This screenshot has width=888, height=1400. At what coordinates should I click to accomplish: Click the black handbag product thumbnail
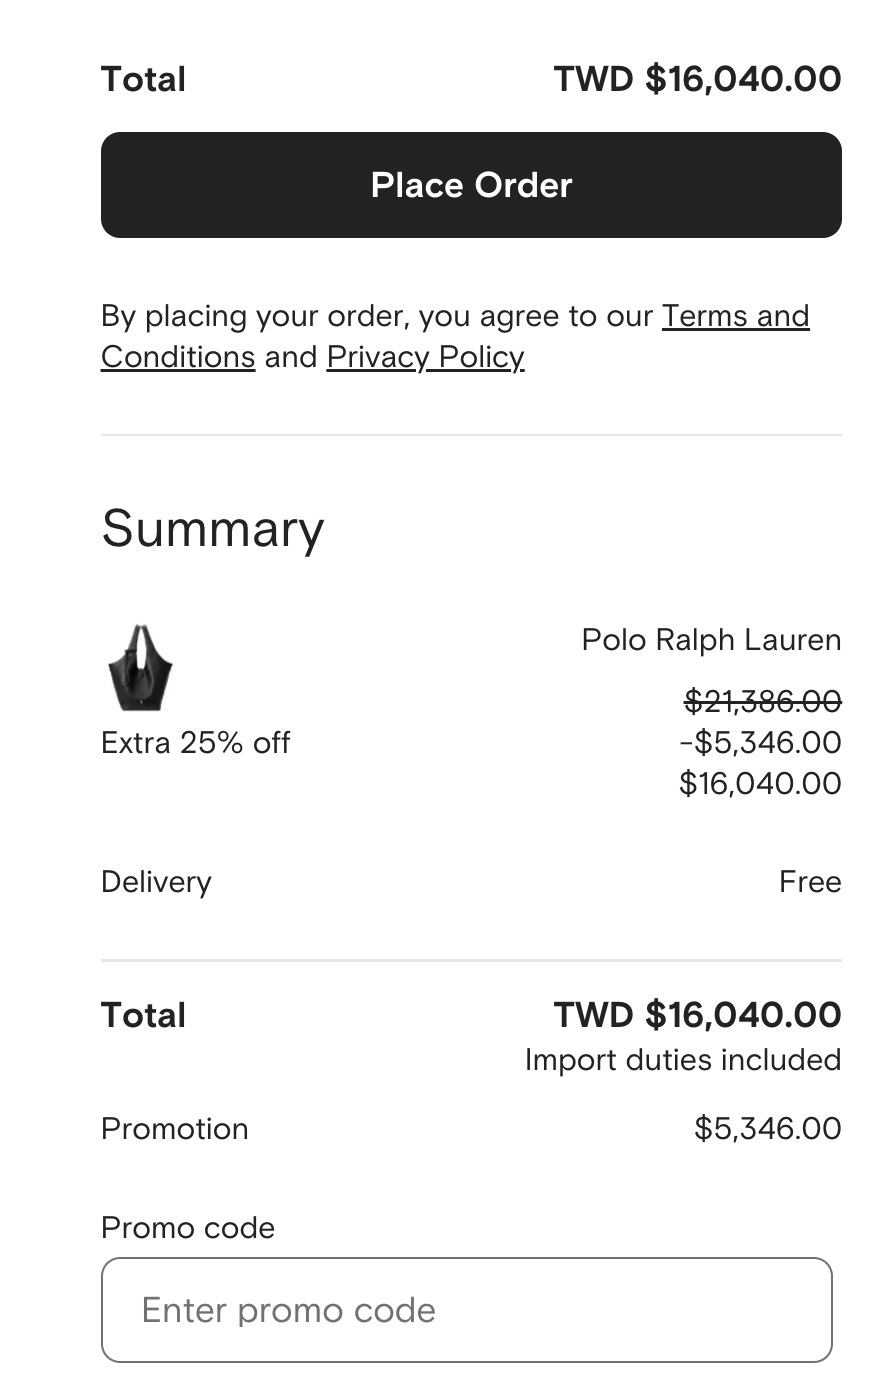click(140, 667)
